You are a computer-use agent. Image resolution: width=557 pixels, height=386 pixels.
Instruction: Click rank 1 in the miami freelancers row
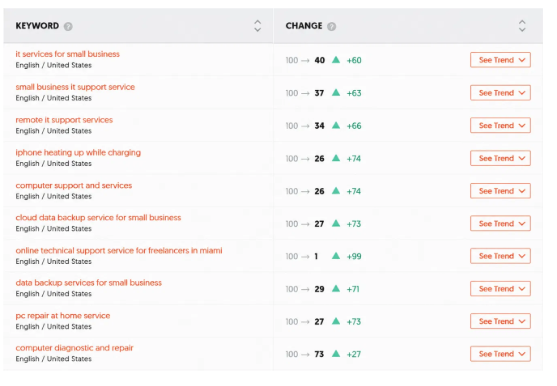(x=316, y=256)
